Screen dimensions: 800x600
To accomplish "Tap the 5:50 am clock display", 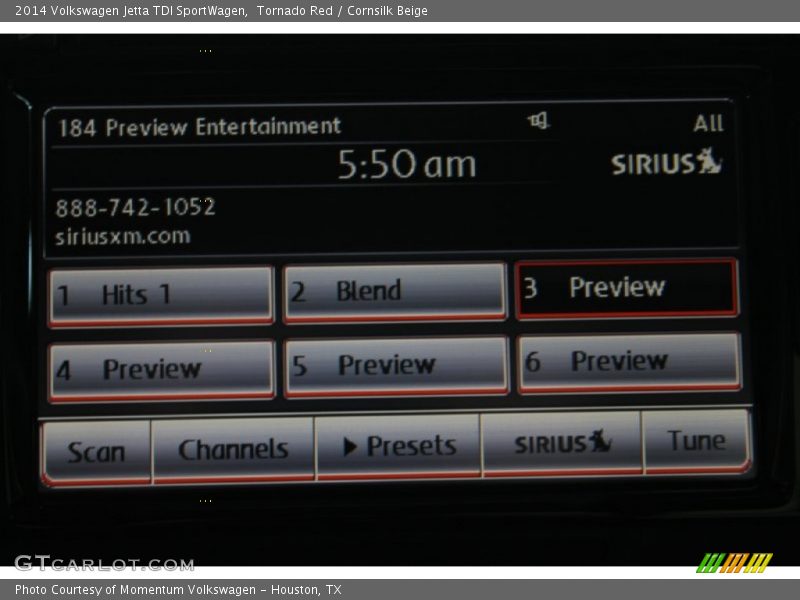I will (x=407, y=164).
